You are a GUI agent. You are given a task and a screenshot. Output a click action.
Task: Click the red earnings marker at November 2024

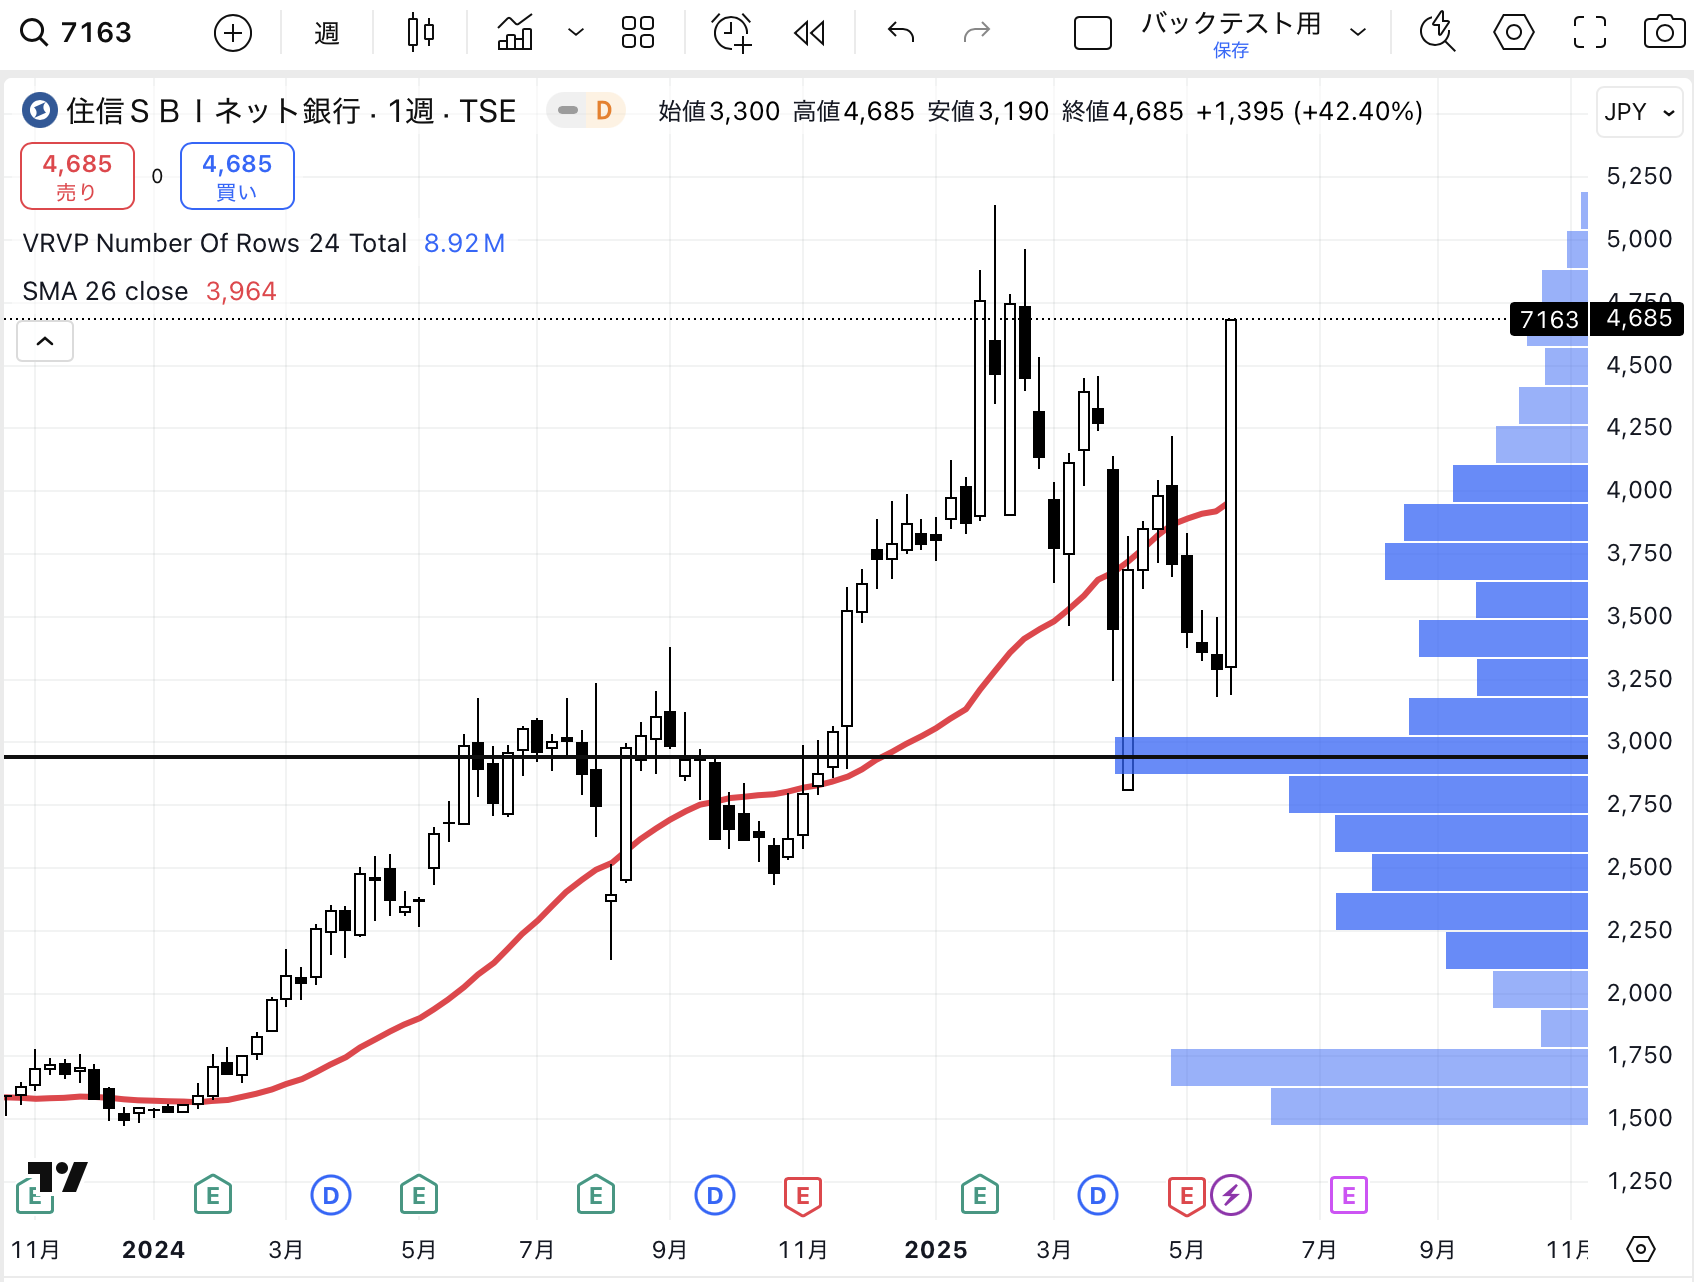[803, 1195]
